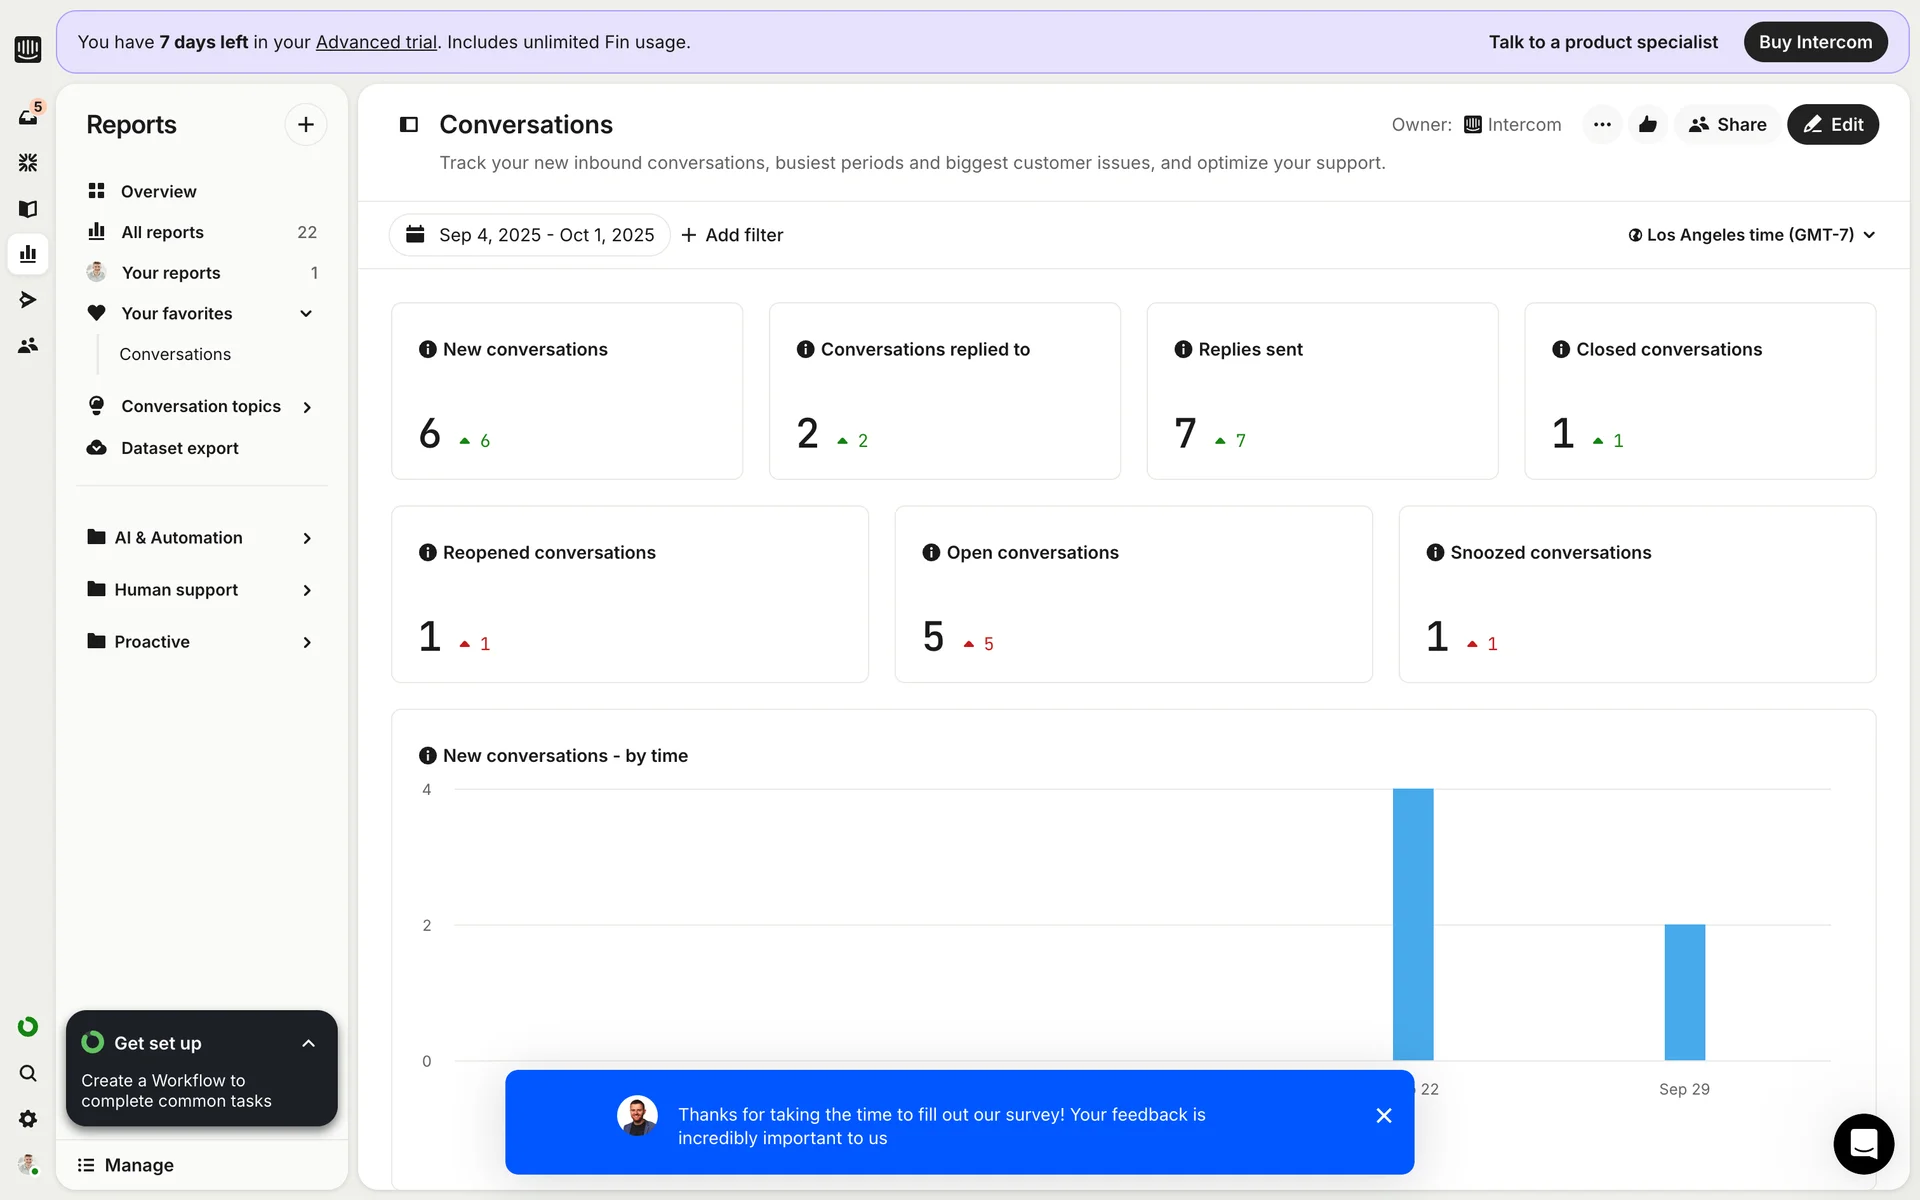Click the search magnifier in left rail

click(x=28, y=1073)
